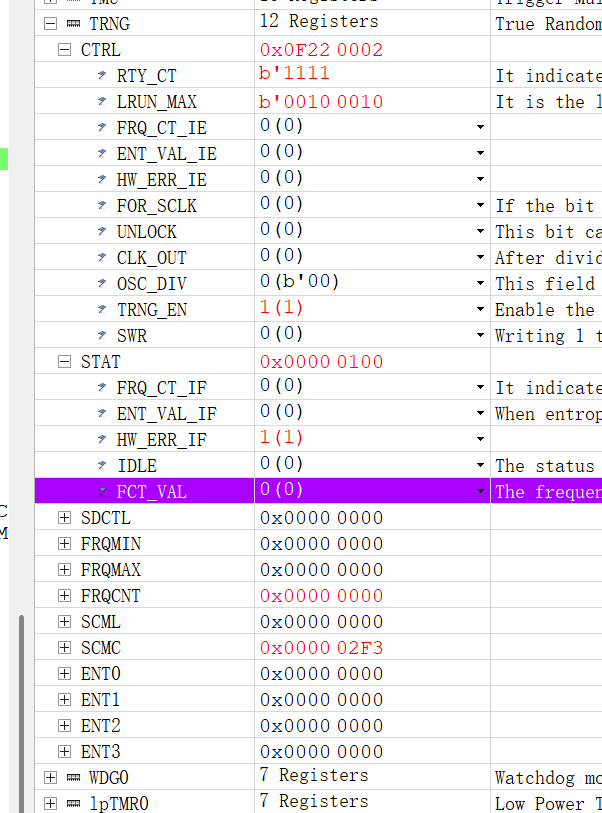Click the TRNG_EN bitfield icon
The height and width of the screenshot is (813, 602).
coord(102,310)
